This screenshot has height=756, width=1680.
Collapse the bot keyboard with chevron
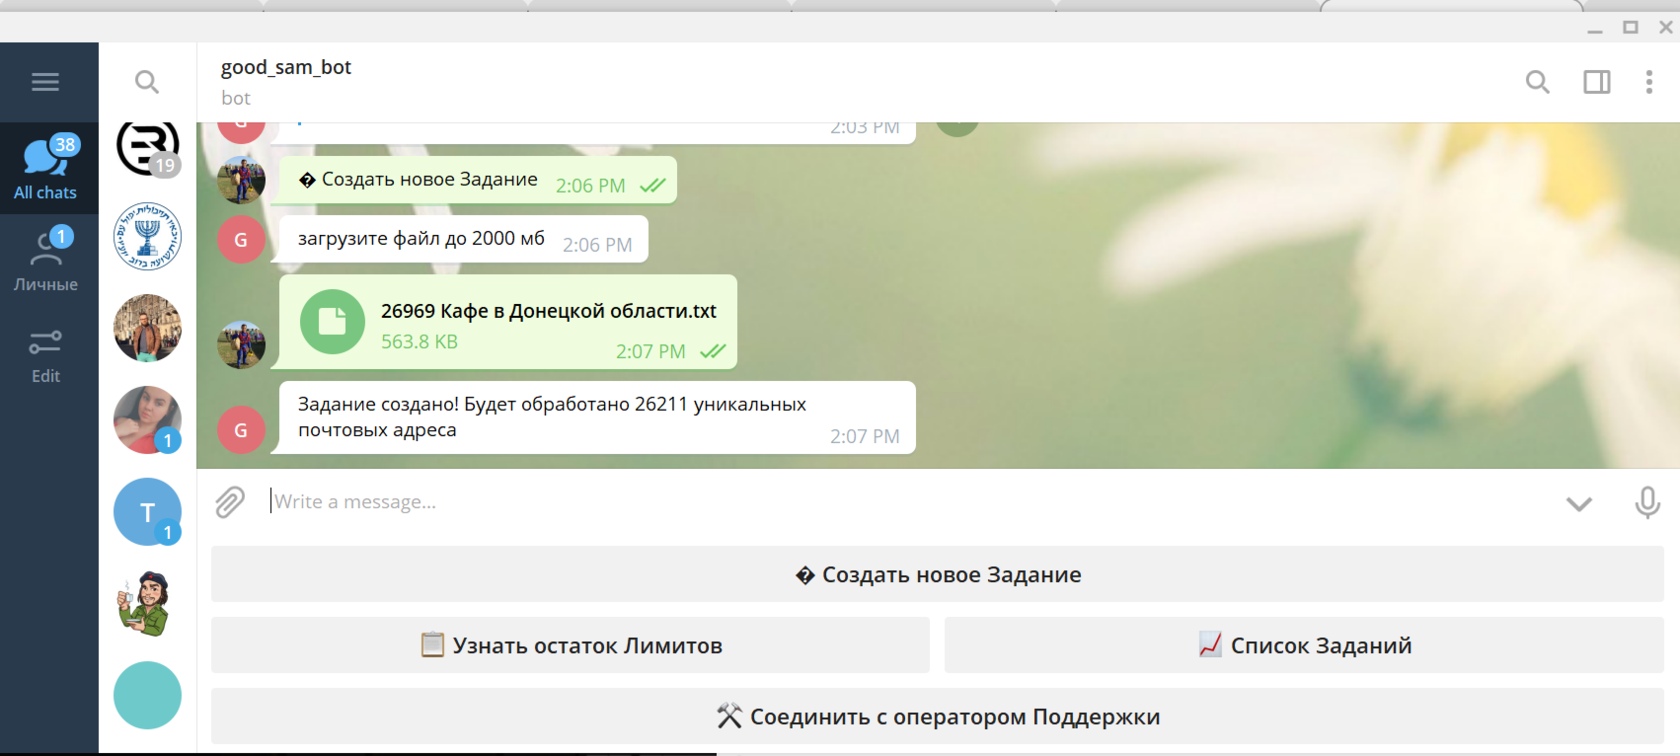1579,503
